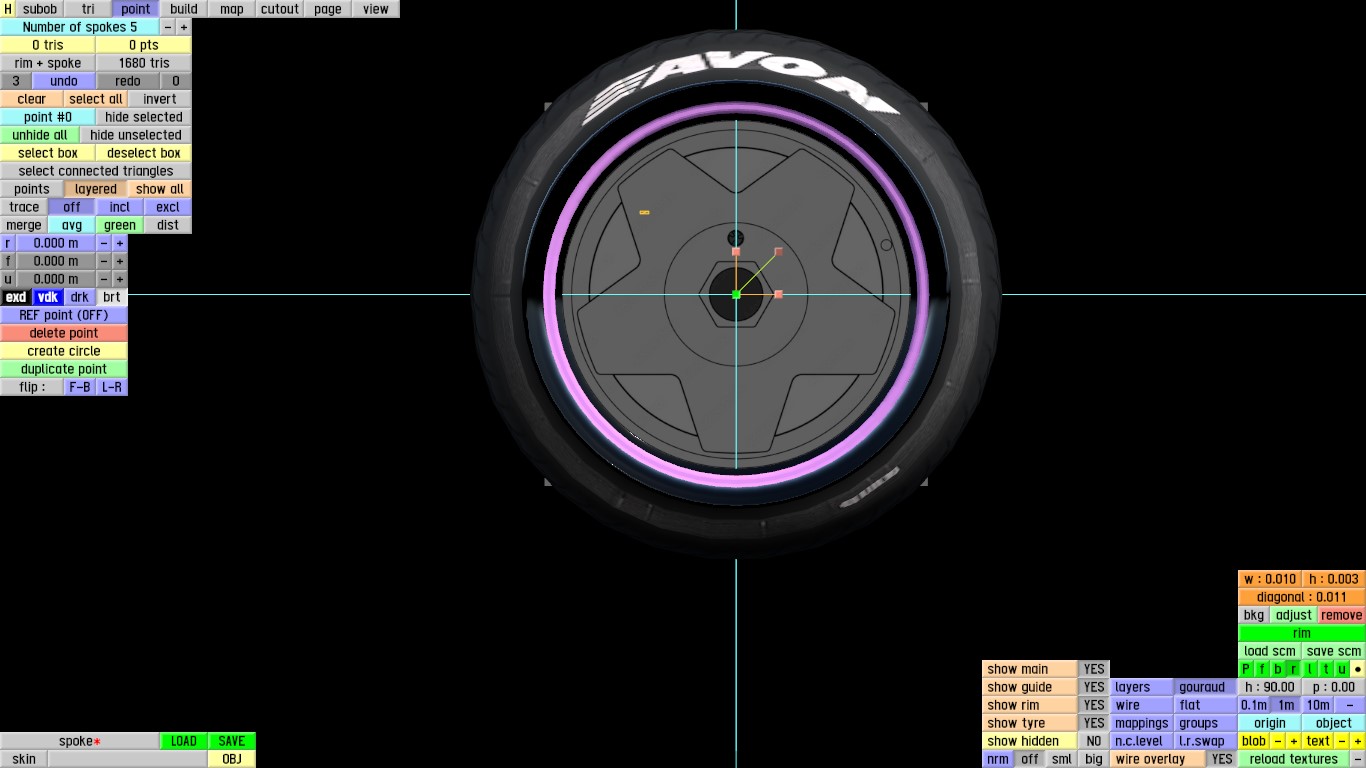Choose select all
1366x768 pixels.
pos(96,99)
